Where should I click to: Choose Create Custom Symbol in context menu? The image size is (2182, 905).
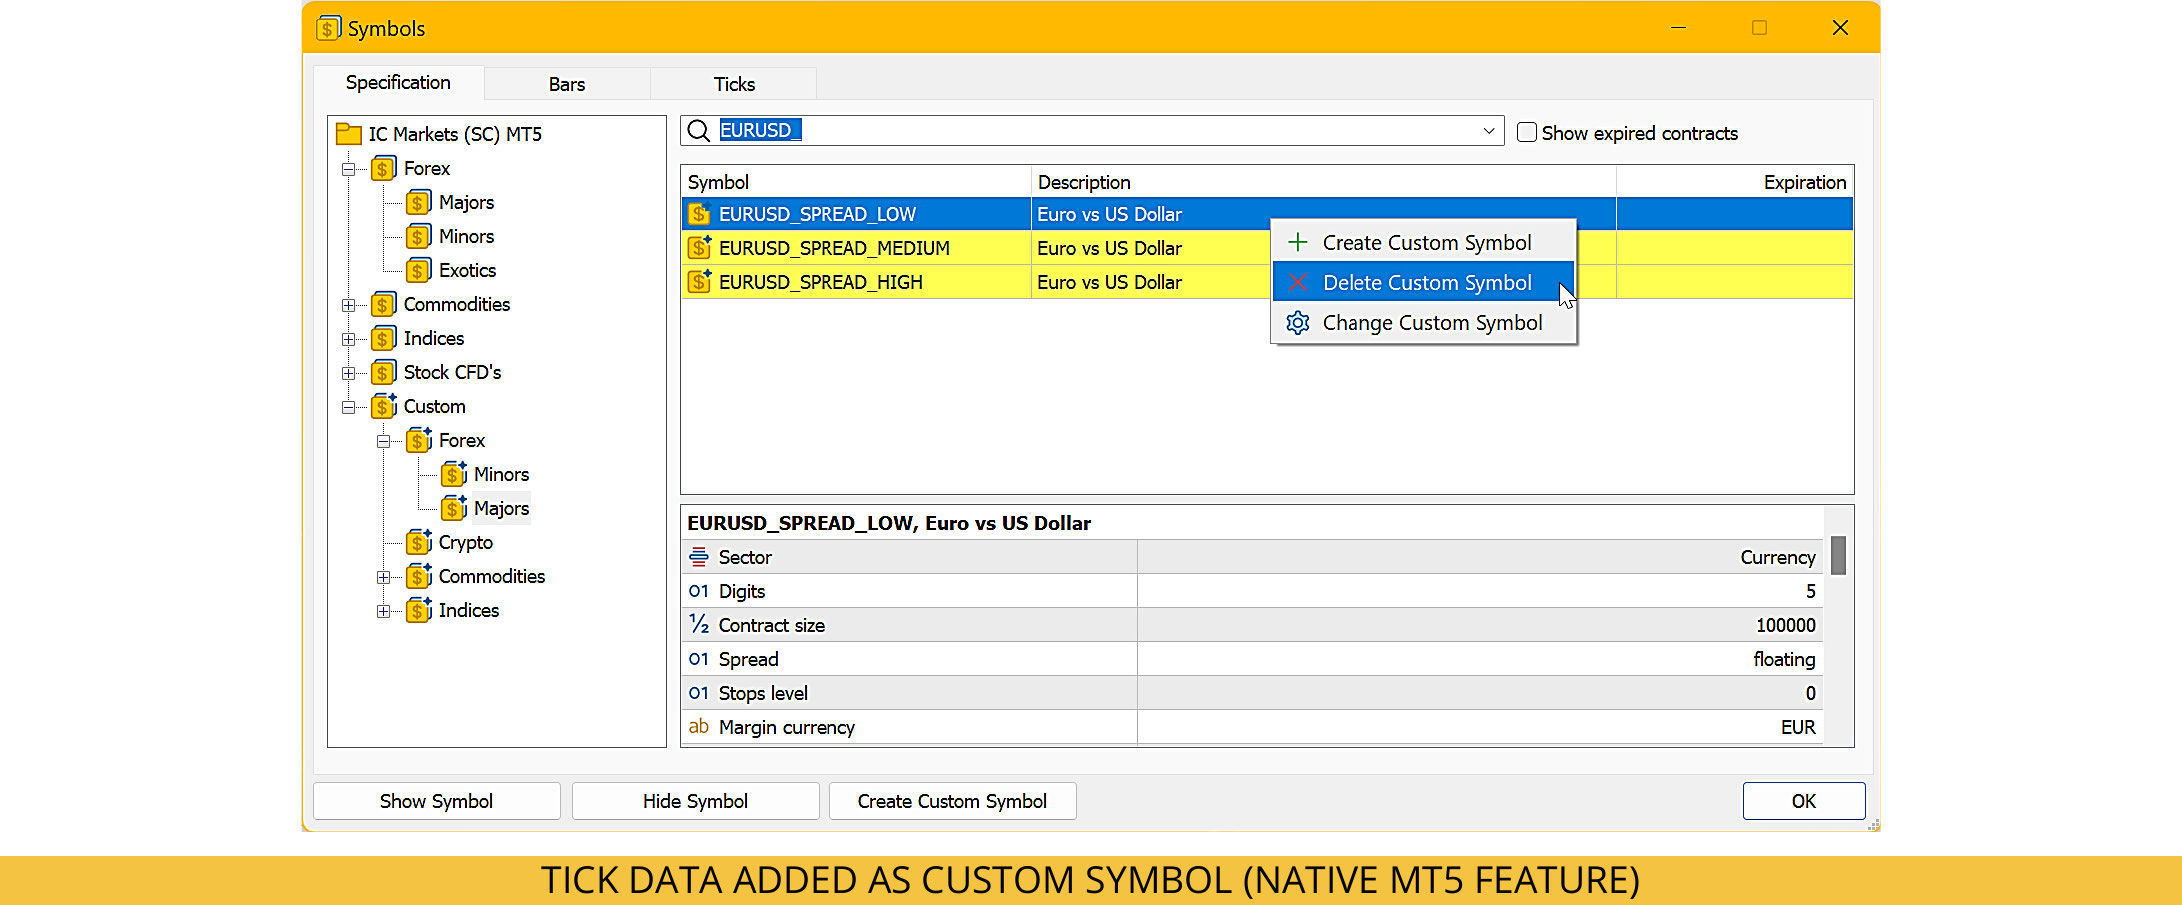pyautogui.click(x=1424, y=242)
